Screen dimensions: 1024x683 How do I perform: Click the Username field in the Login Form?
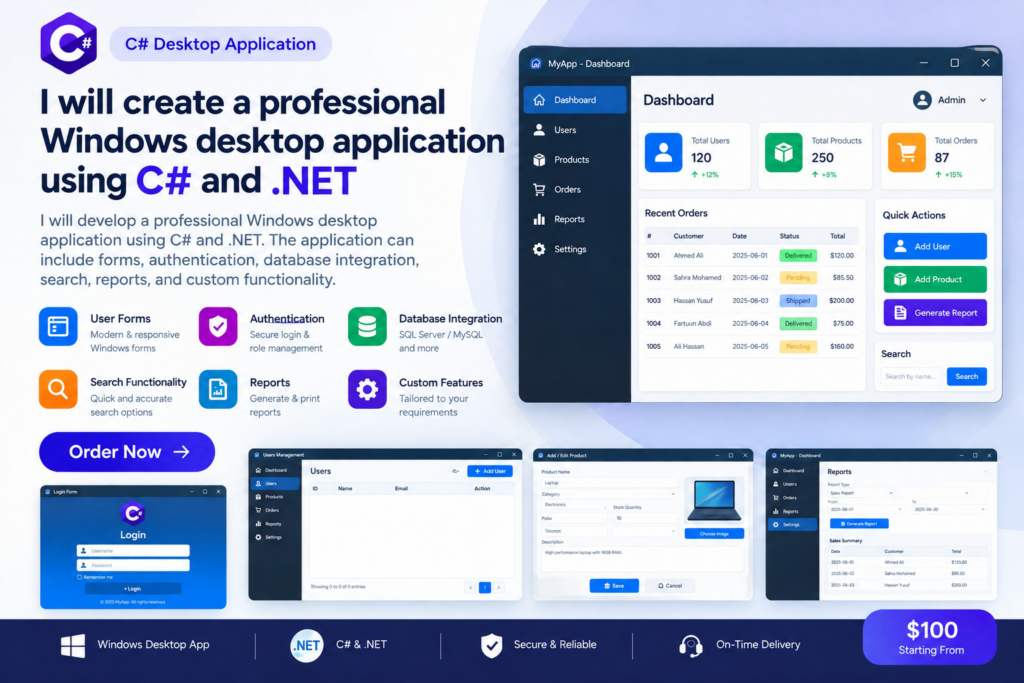tap(133, 550)
